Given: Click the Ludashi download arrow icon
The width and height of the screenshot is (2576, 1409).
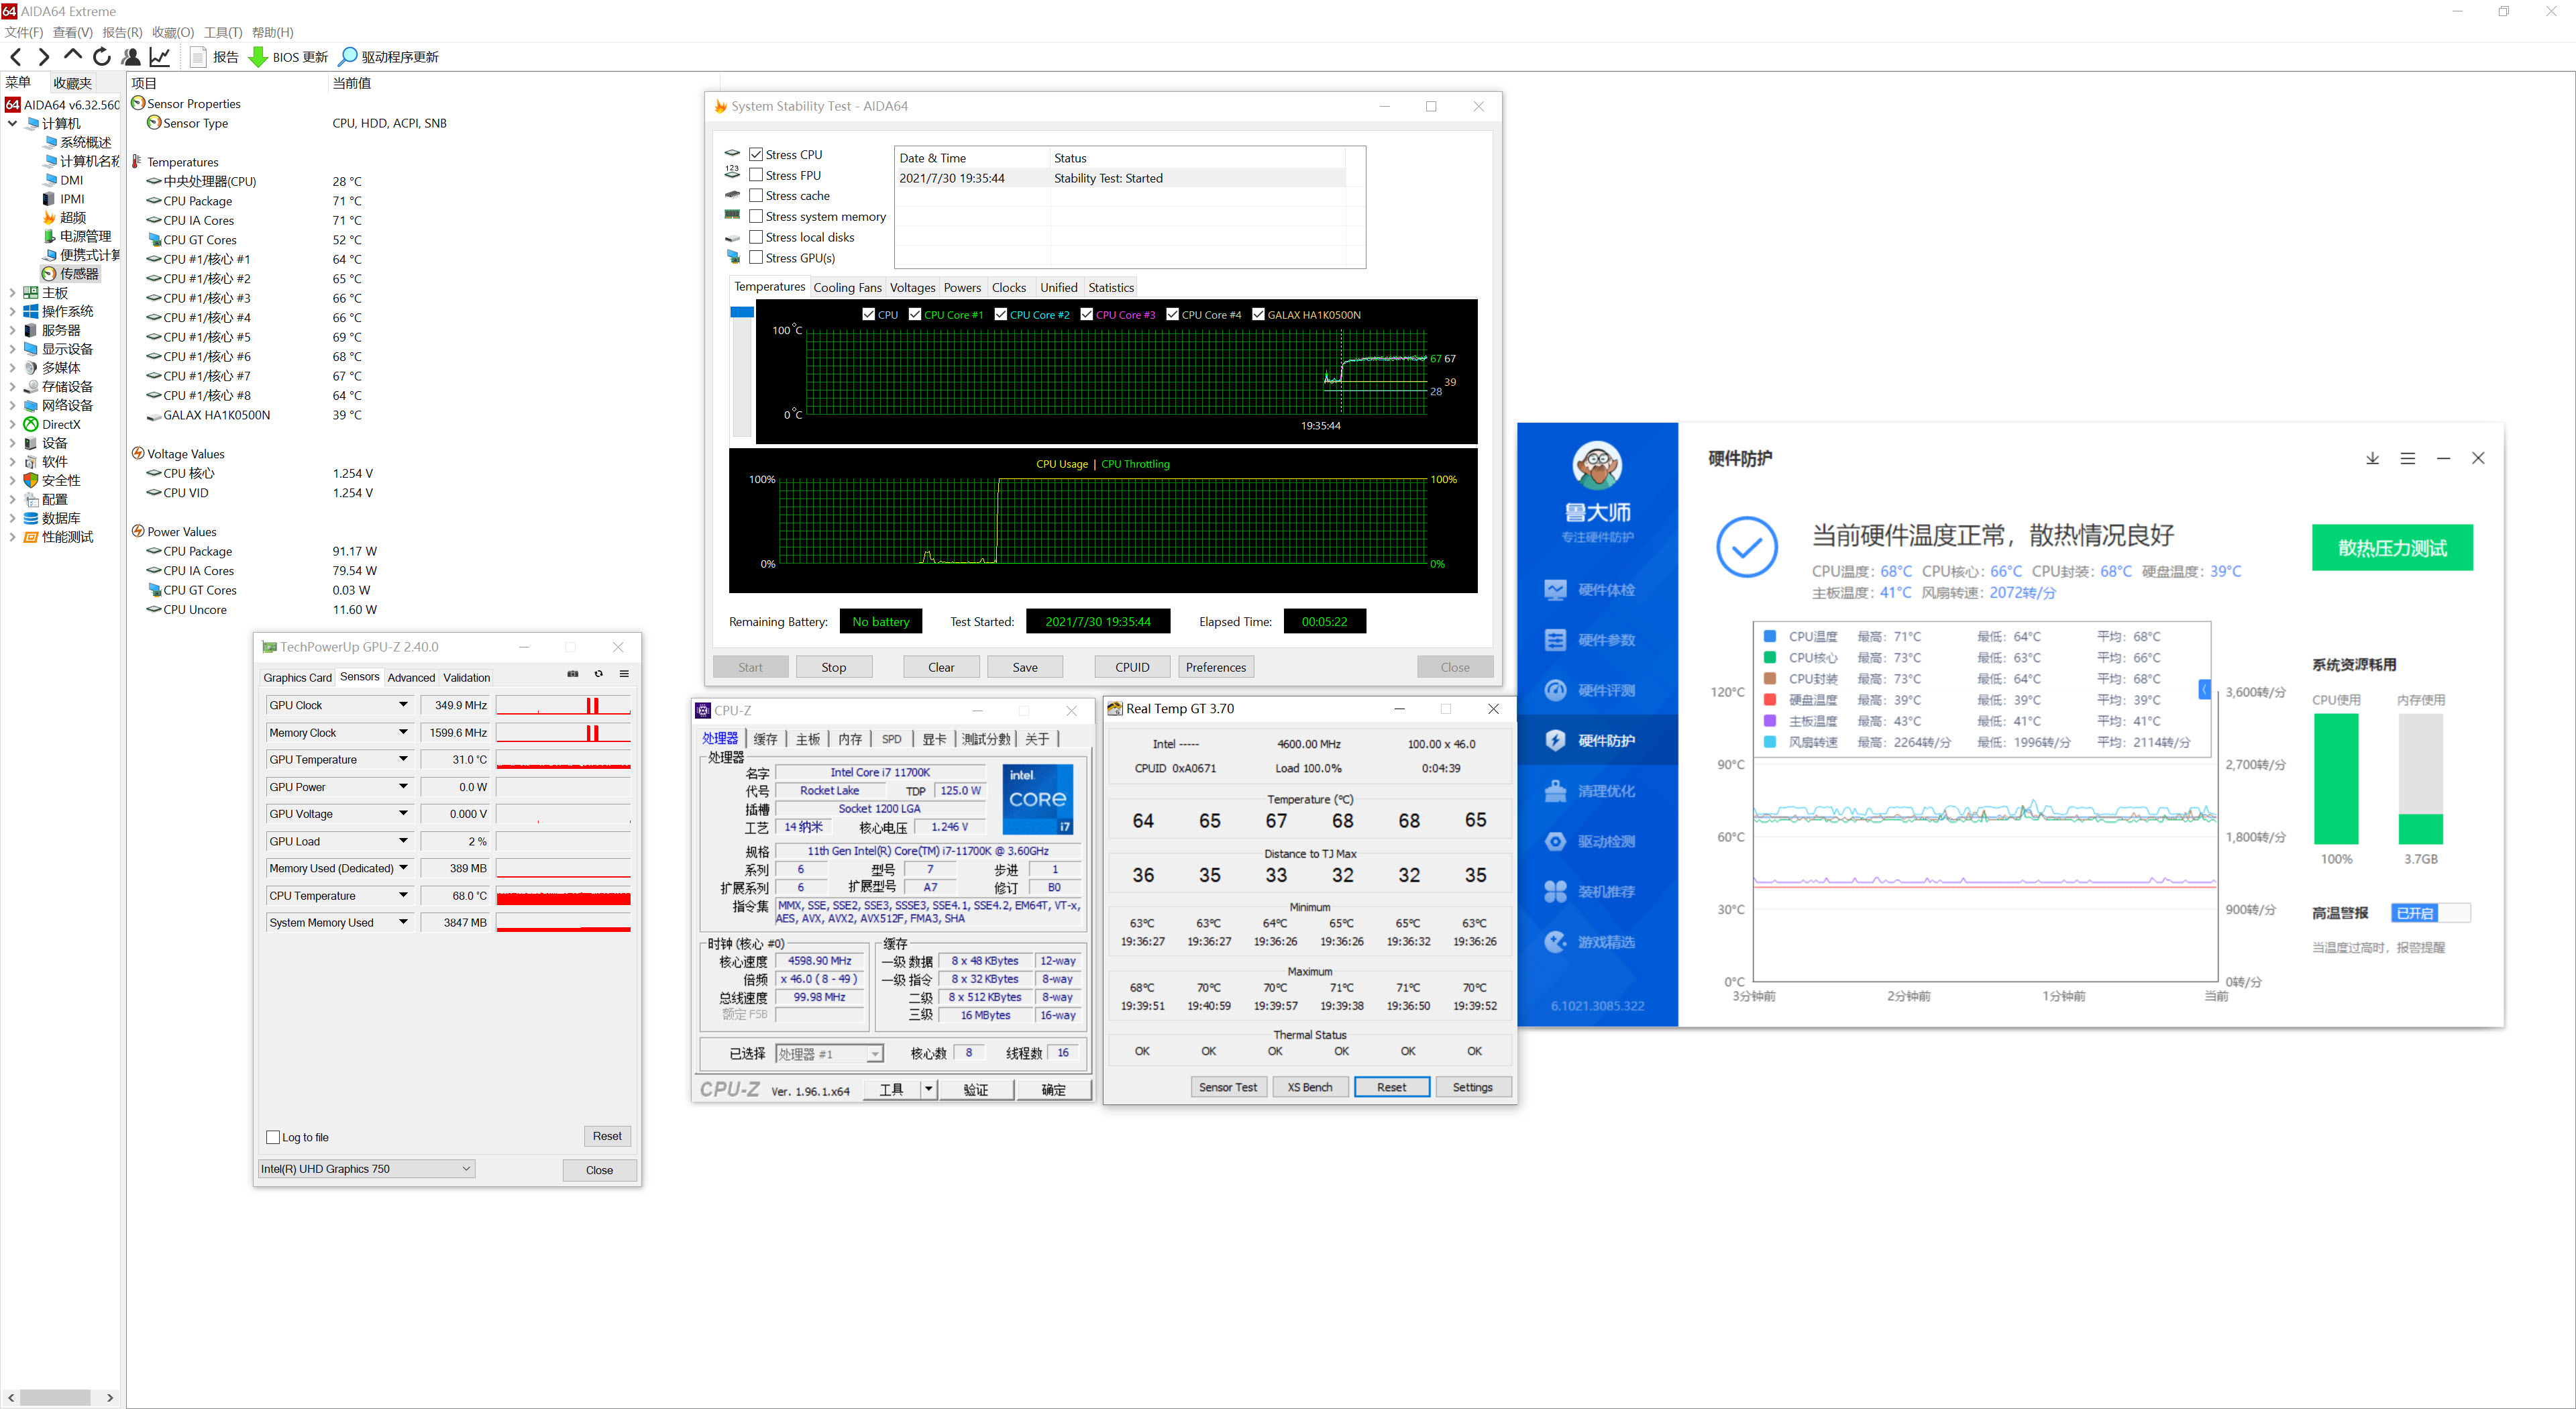Looking at the screenshot, I should tap(2372, 458).
